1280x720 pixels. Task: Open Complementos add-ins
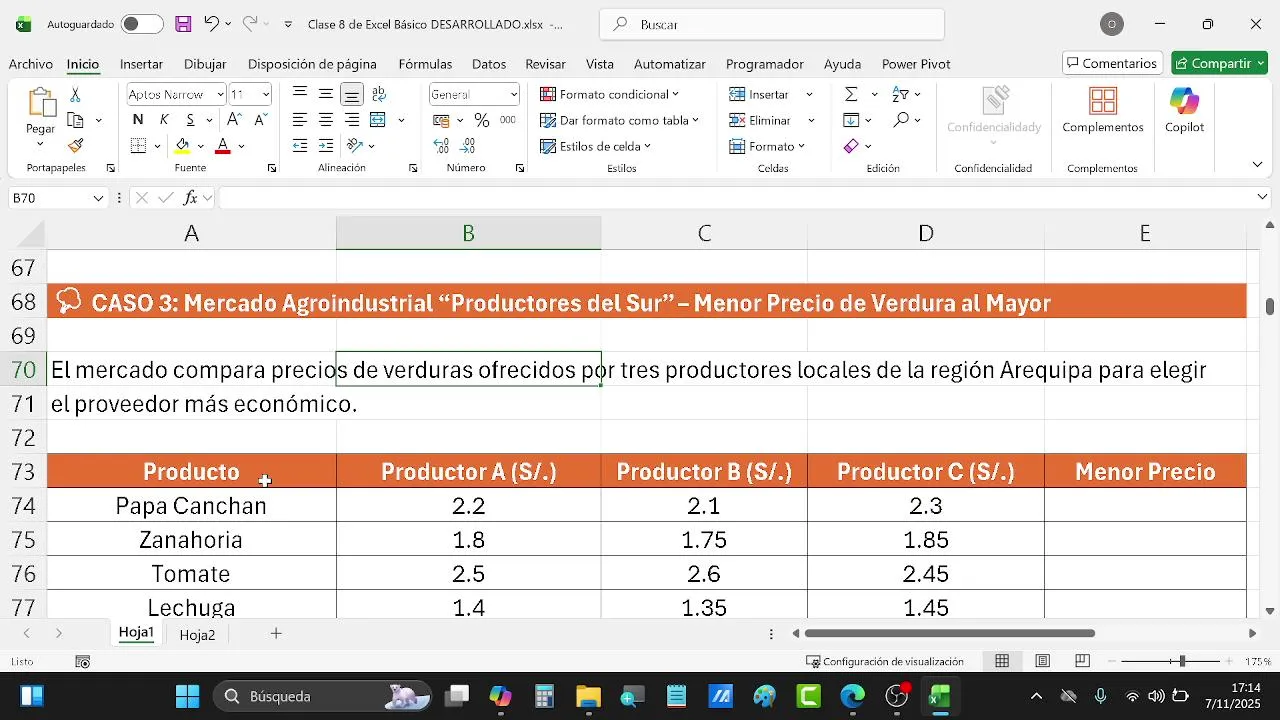[x=1103, y=109]
